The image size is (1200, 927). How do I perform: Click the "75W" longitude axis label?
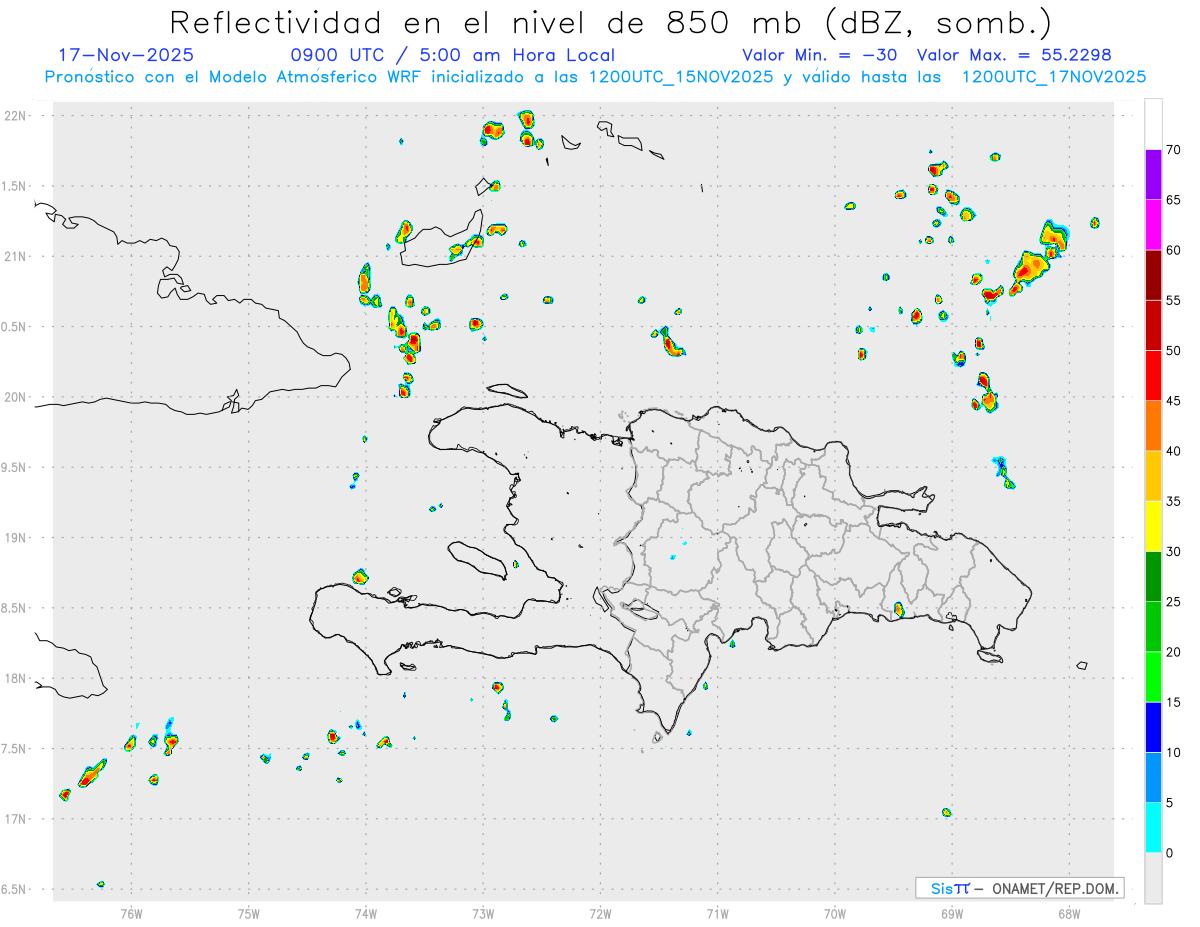click(249, 913)
